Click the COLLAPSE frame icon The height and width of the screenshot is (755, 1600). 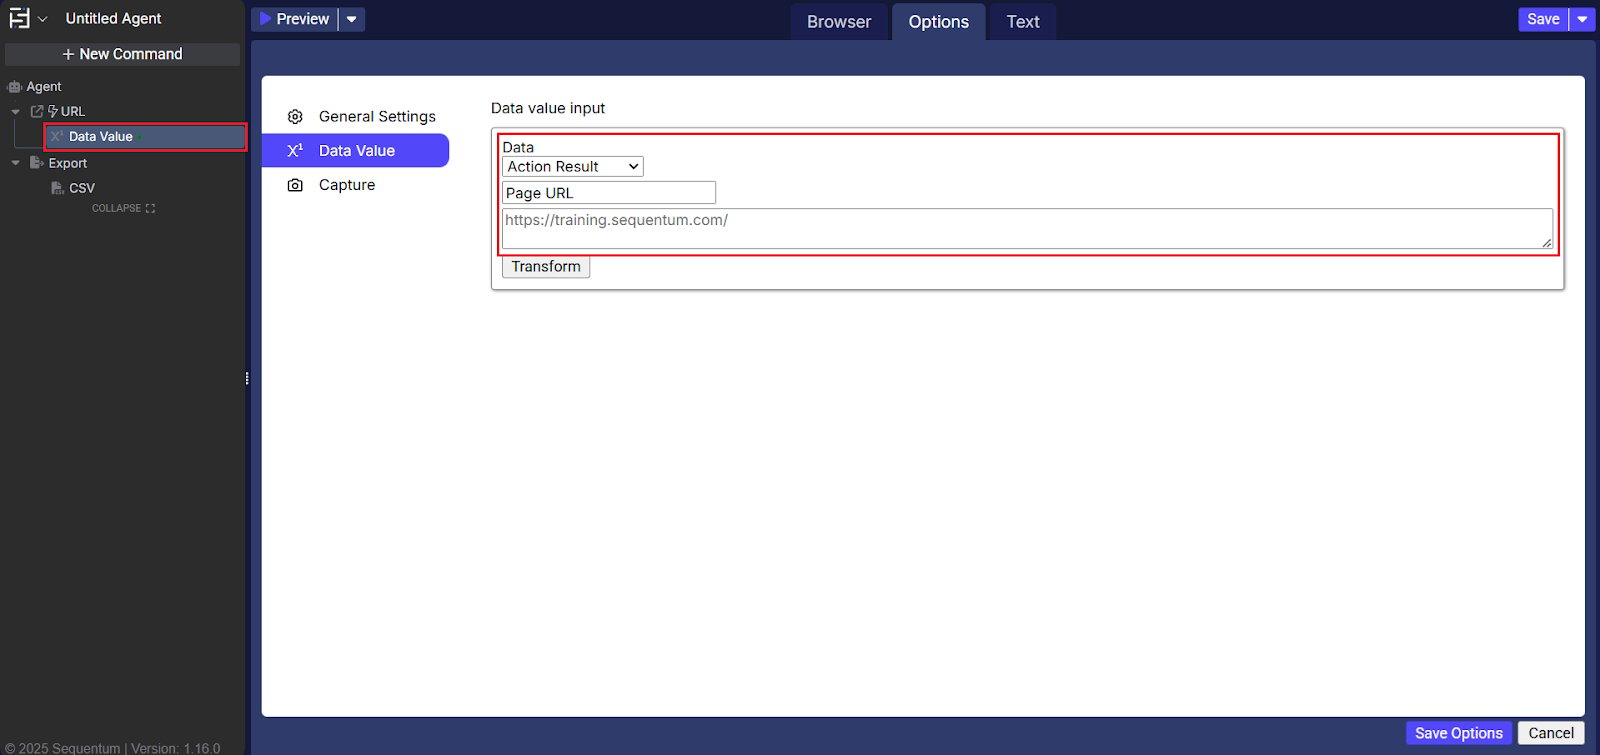pos(150,208)
